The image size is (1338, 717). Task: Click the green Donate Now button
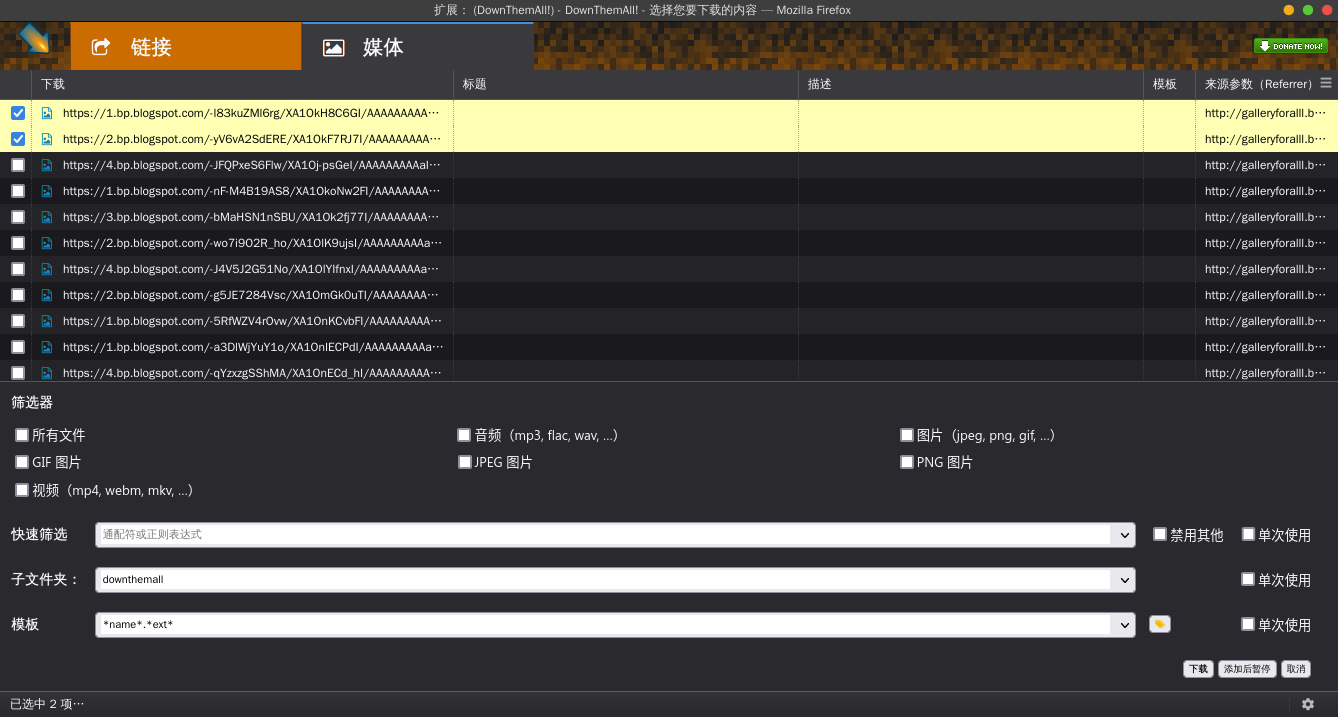(x=1290, y=46)
